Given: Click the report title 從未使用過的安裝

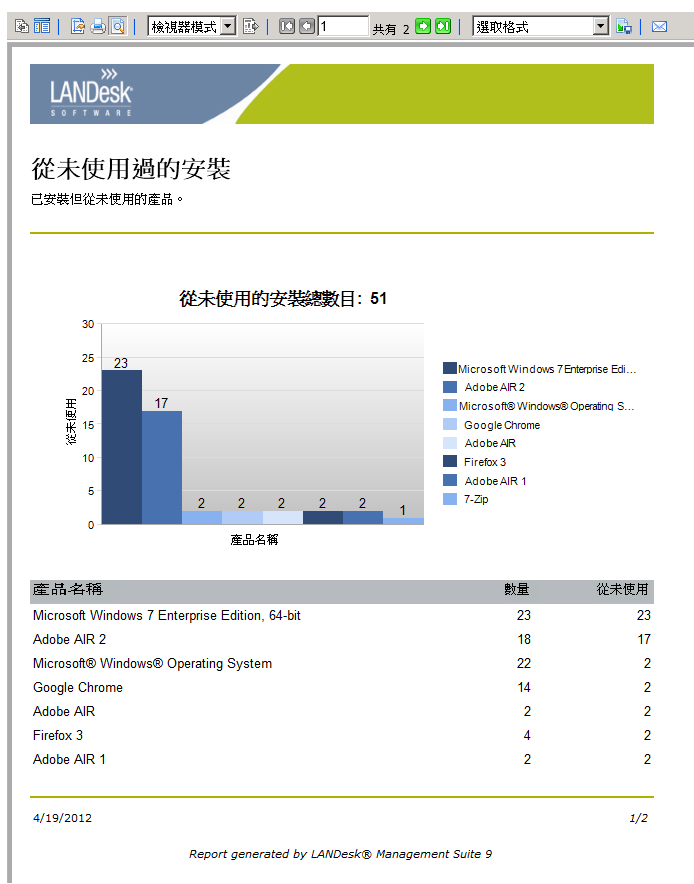Looking at the screenshot, I should pos(131,169).
